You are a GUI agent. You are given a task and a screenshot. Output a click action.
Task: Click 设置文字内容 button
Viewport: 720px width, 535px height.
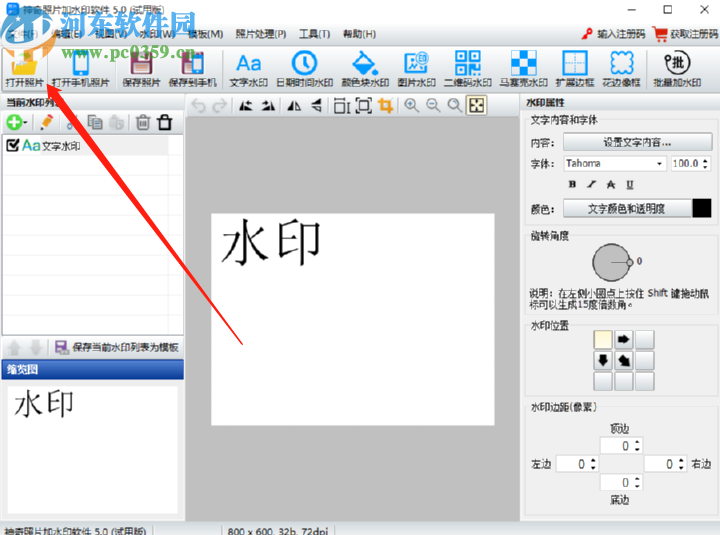(637, 142)
